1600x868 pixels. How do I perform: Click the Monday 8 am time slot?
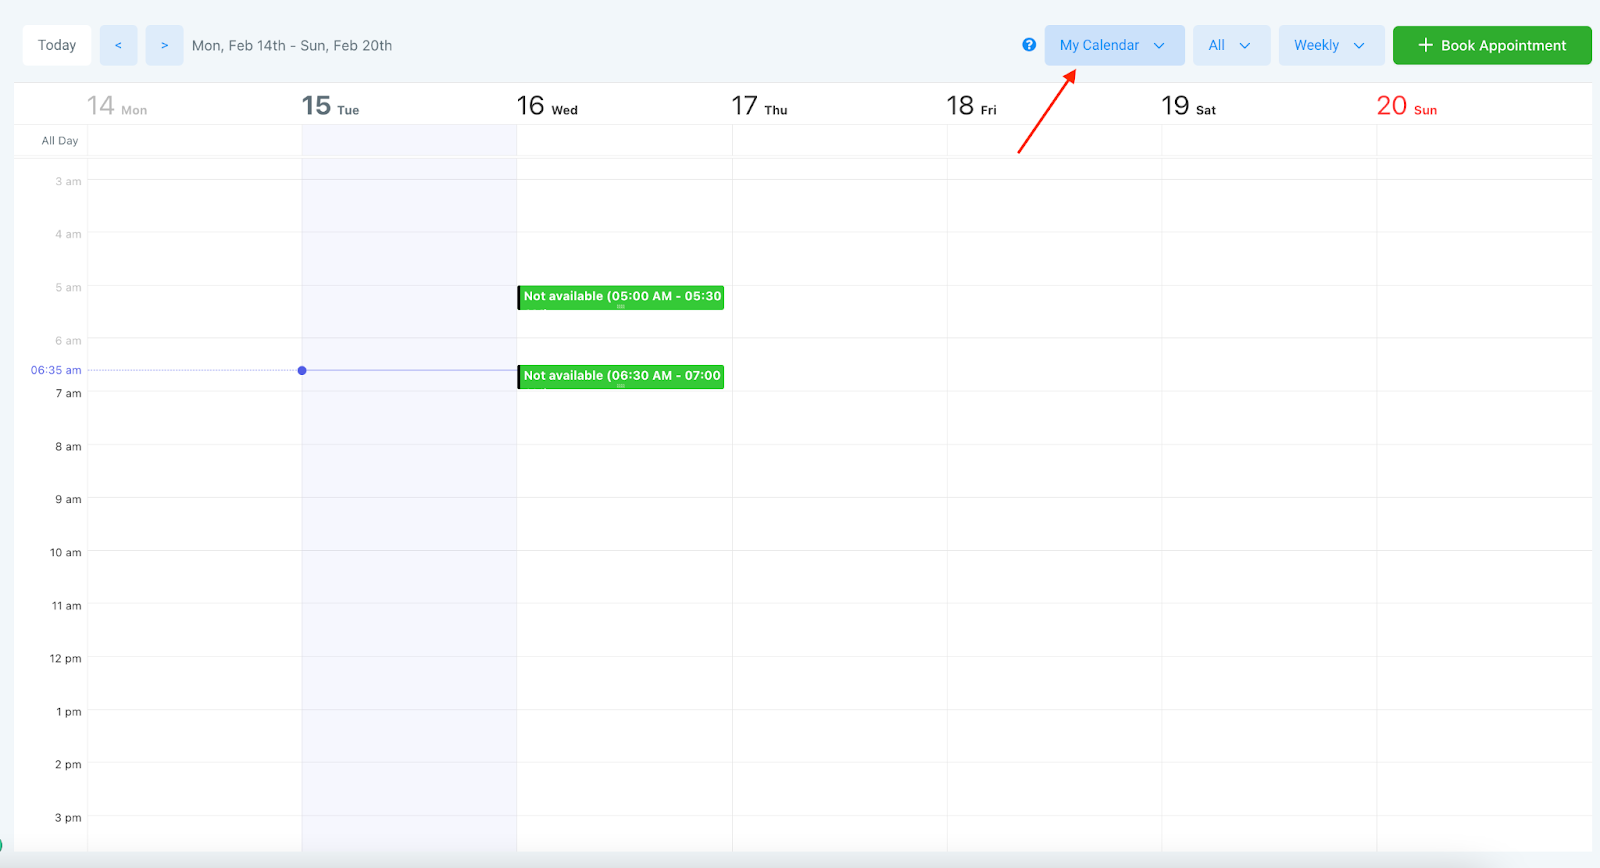194,470
